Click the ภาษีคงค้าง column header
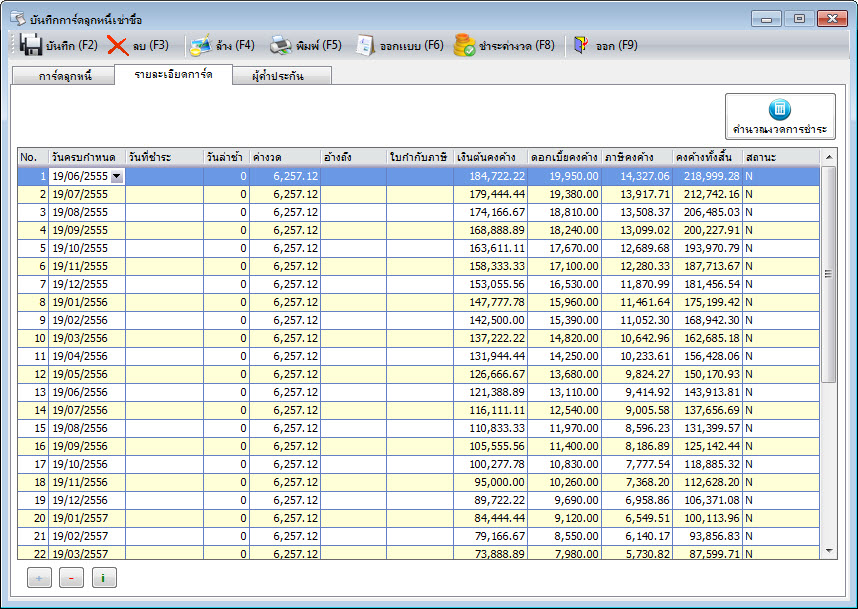 (637, 157)
